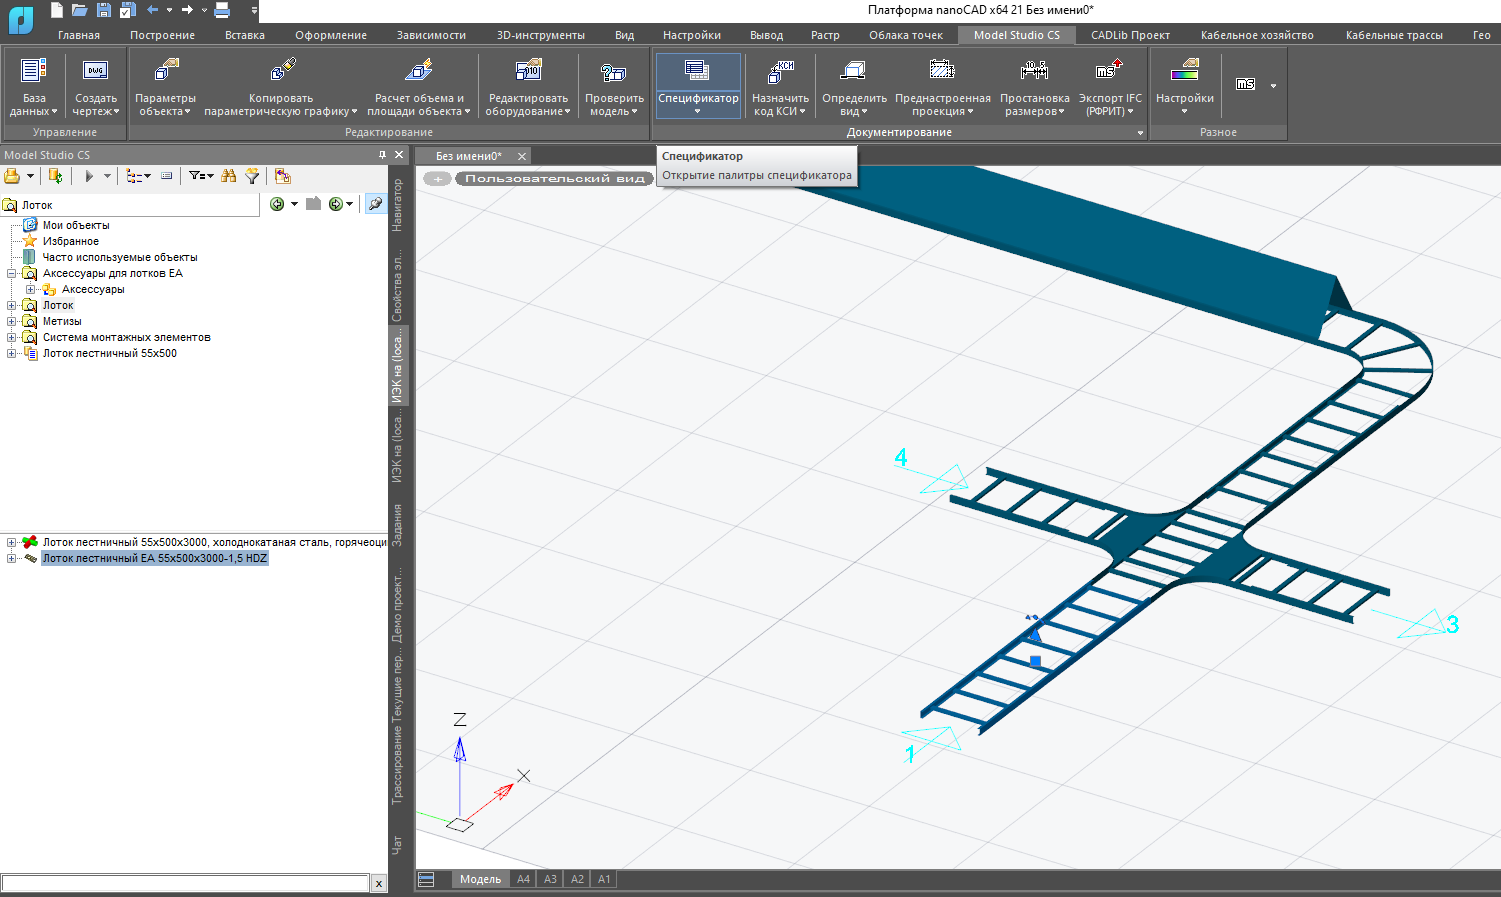Click the layout list icon left of Модель tab
Viewport: 1501px width, 897px height.
click(x=427, y=879)
